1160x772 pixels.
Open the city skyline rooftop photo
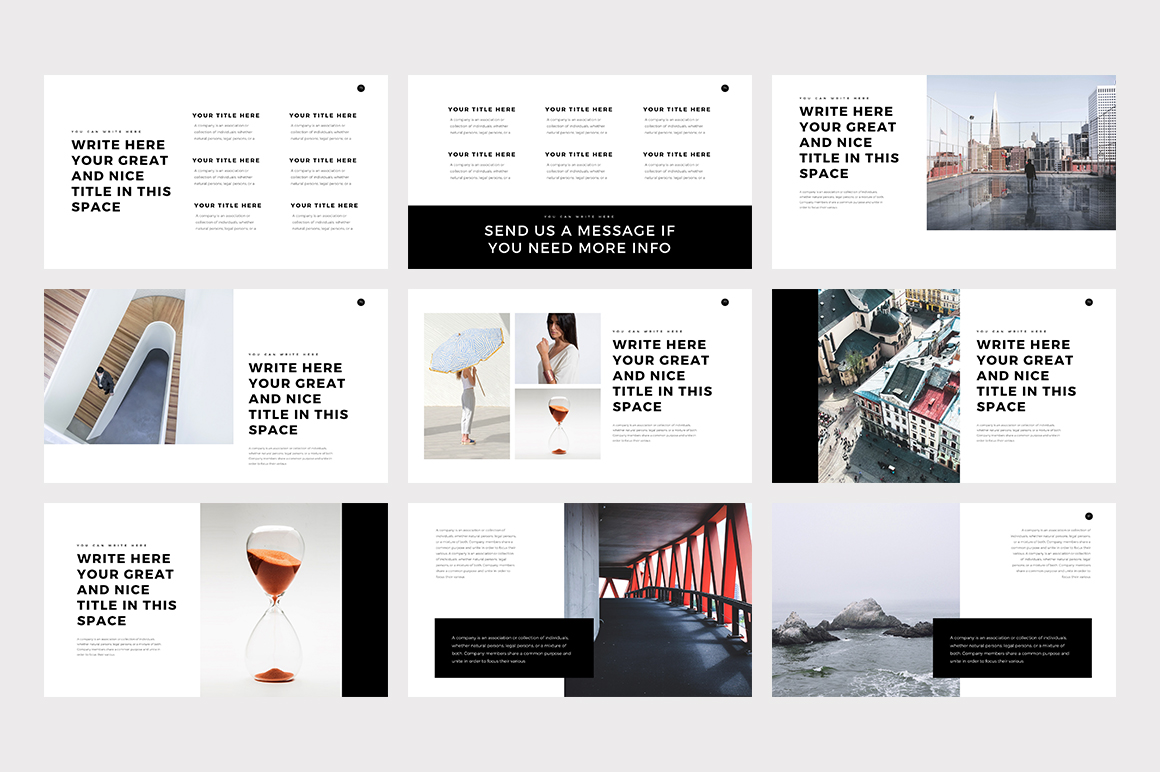[1021, 152]
